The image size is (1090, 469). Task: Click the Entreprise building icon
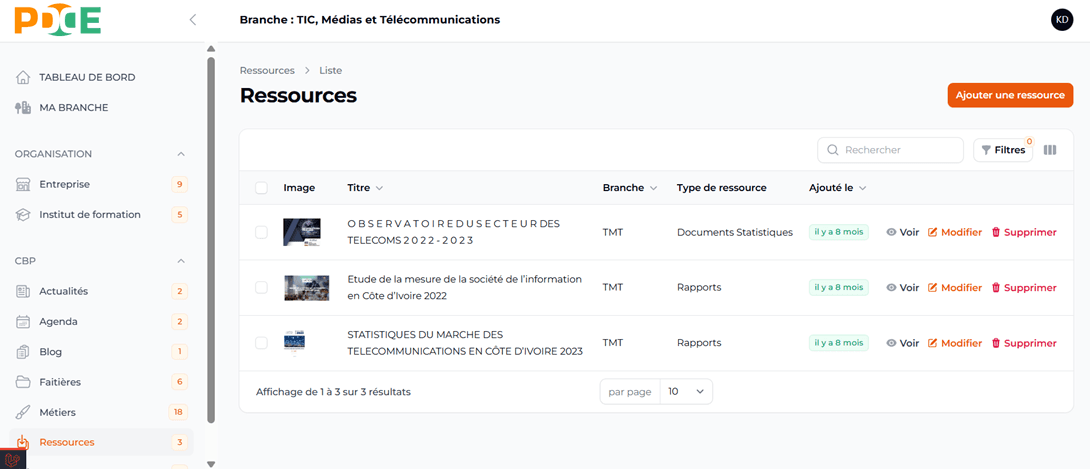[x=23, y=184]
